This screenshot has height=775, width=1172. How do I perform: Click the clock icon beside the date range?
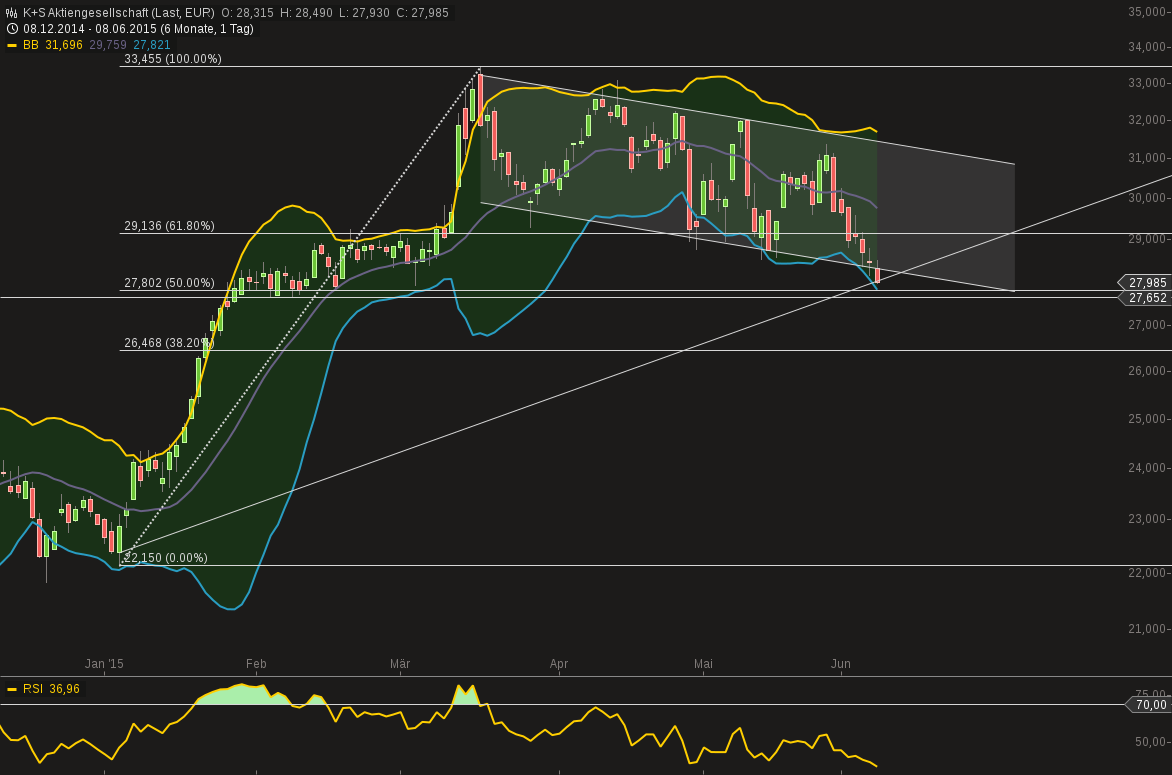11,28
